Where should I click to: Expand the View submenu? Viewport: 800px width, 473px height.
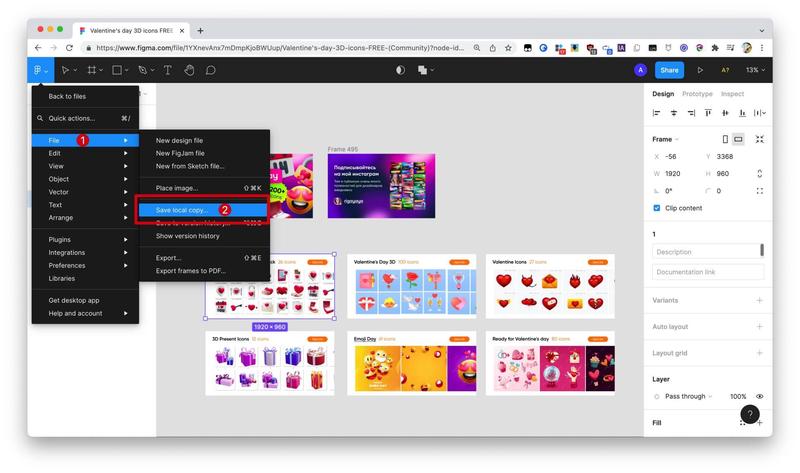(x=85, y=166)
